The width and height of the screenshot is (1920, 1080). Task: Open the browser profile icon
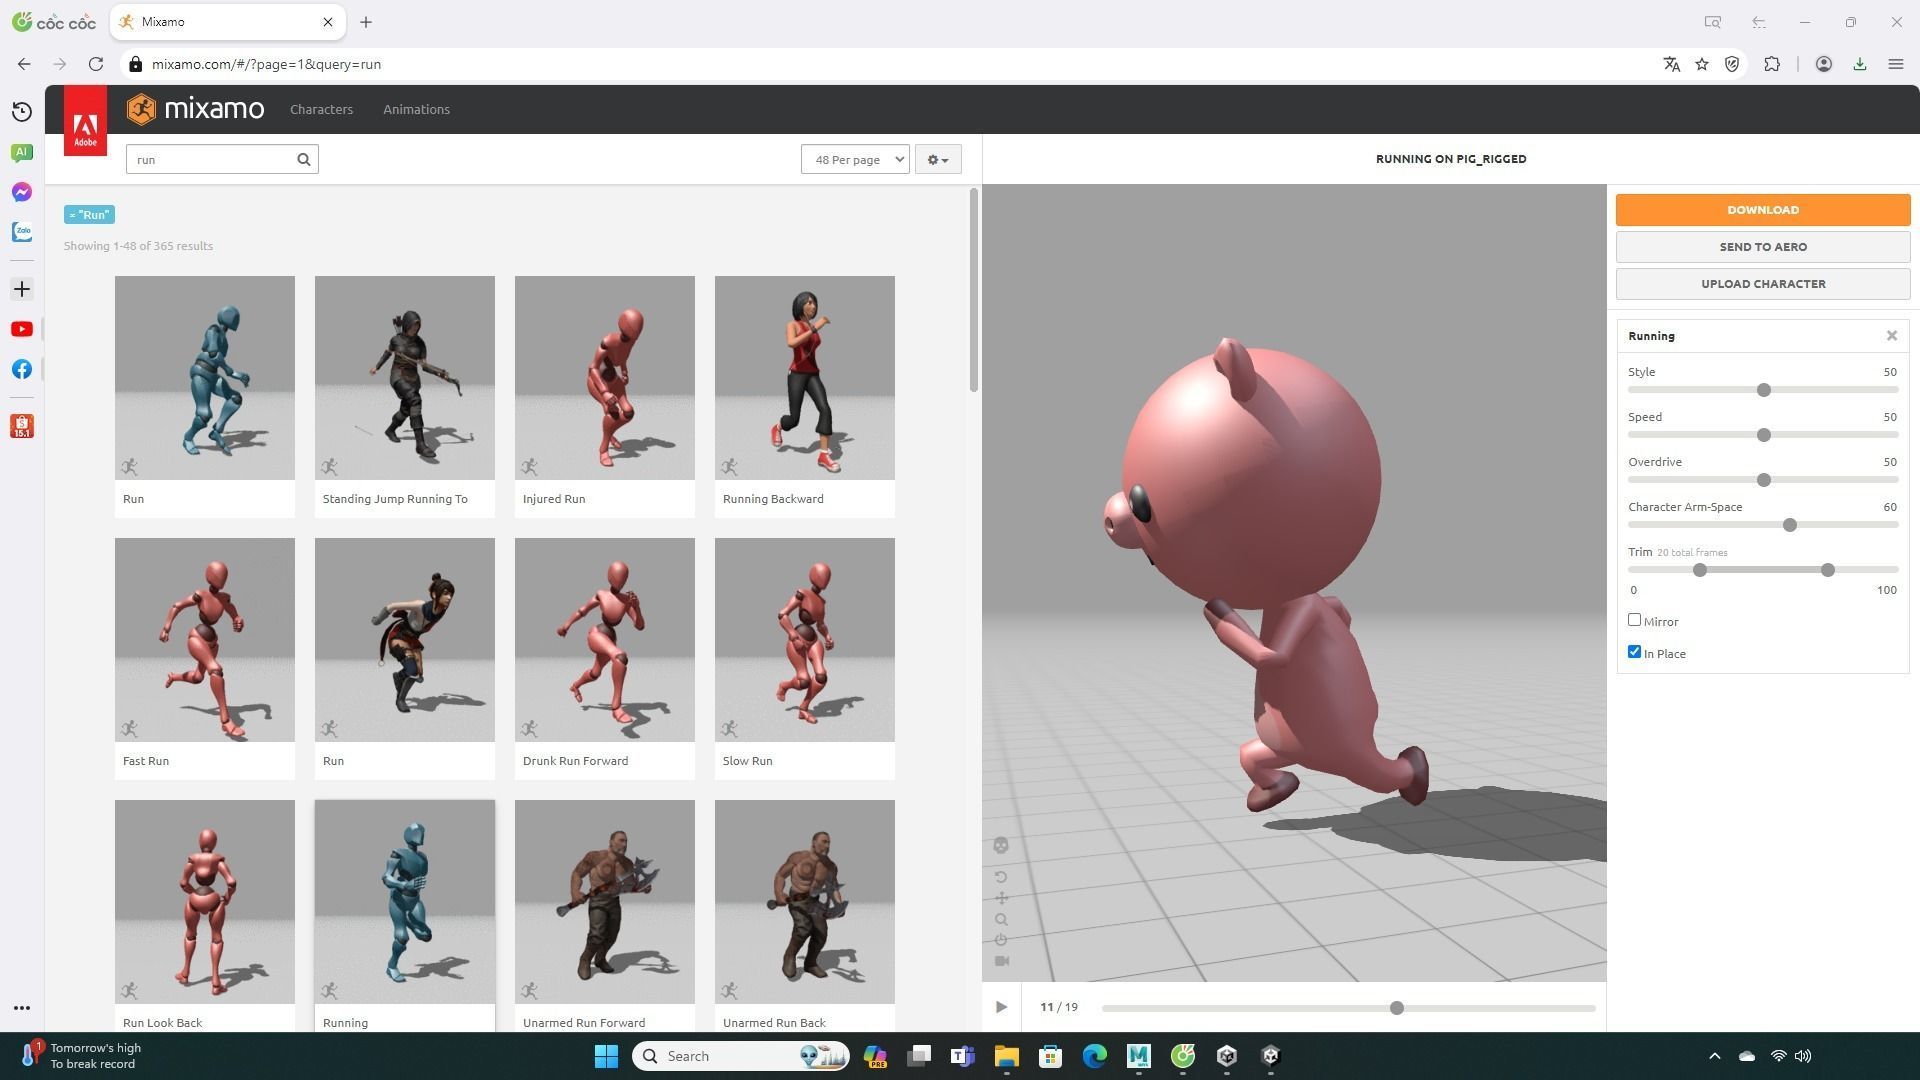1824,64
